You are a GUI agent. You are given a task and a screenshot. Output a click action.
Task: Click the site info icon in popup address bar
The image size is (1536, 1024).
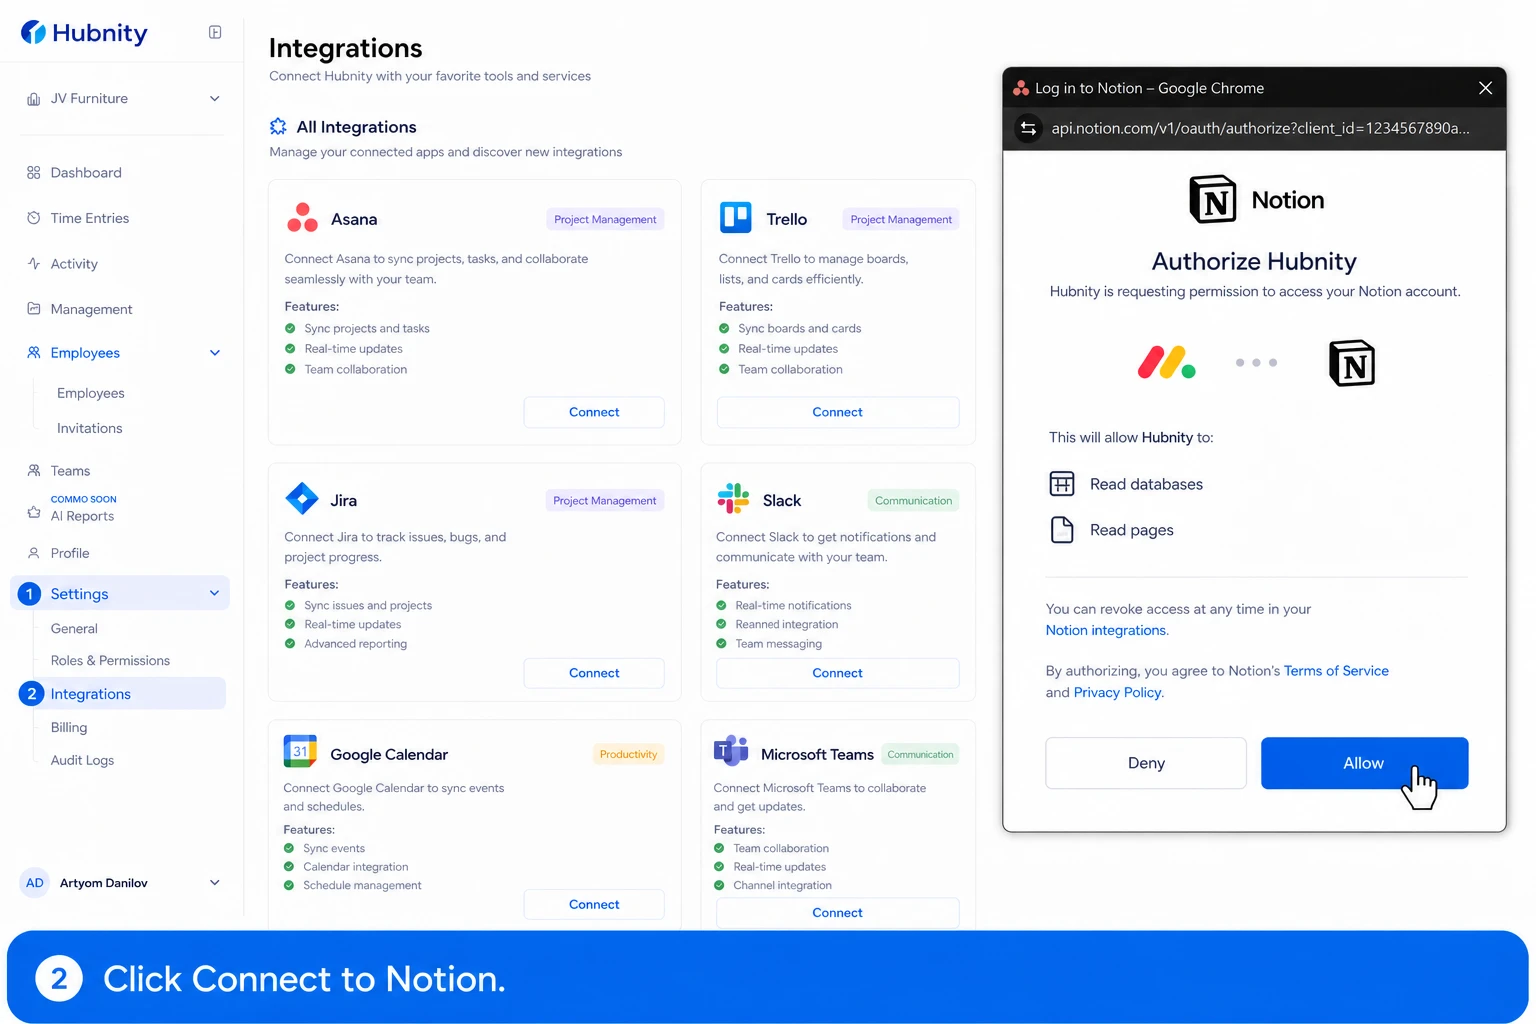tap(1028, 128)
